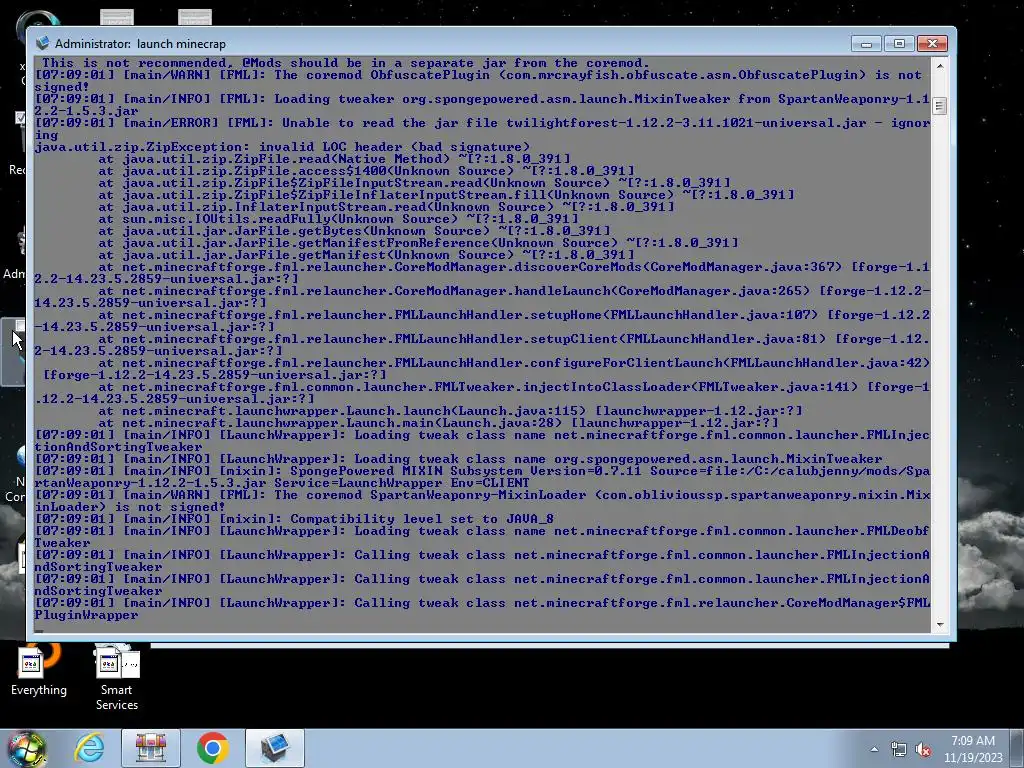Click the 'Unable to read the jar file twilightforest' error line
Image resolution: width=1024 pixels, height=768 pixels.
click(x=482, y=129)
